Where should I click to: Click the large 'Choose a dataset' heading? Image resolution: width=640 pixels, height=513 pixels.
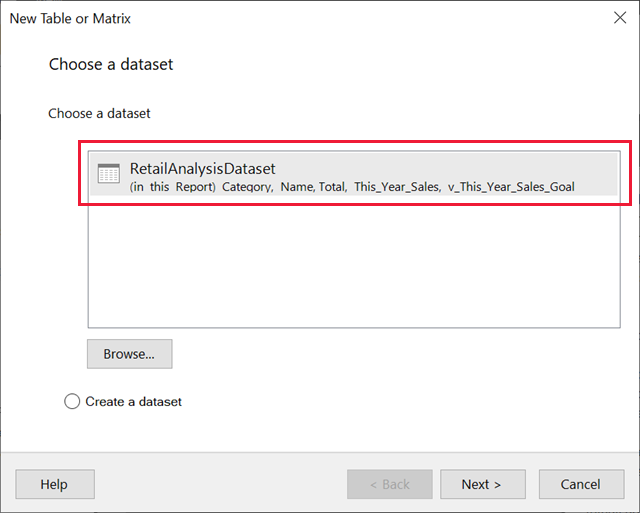tap(111, 65)
